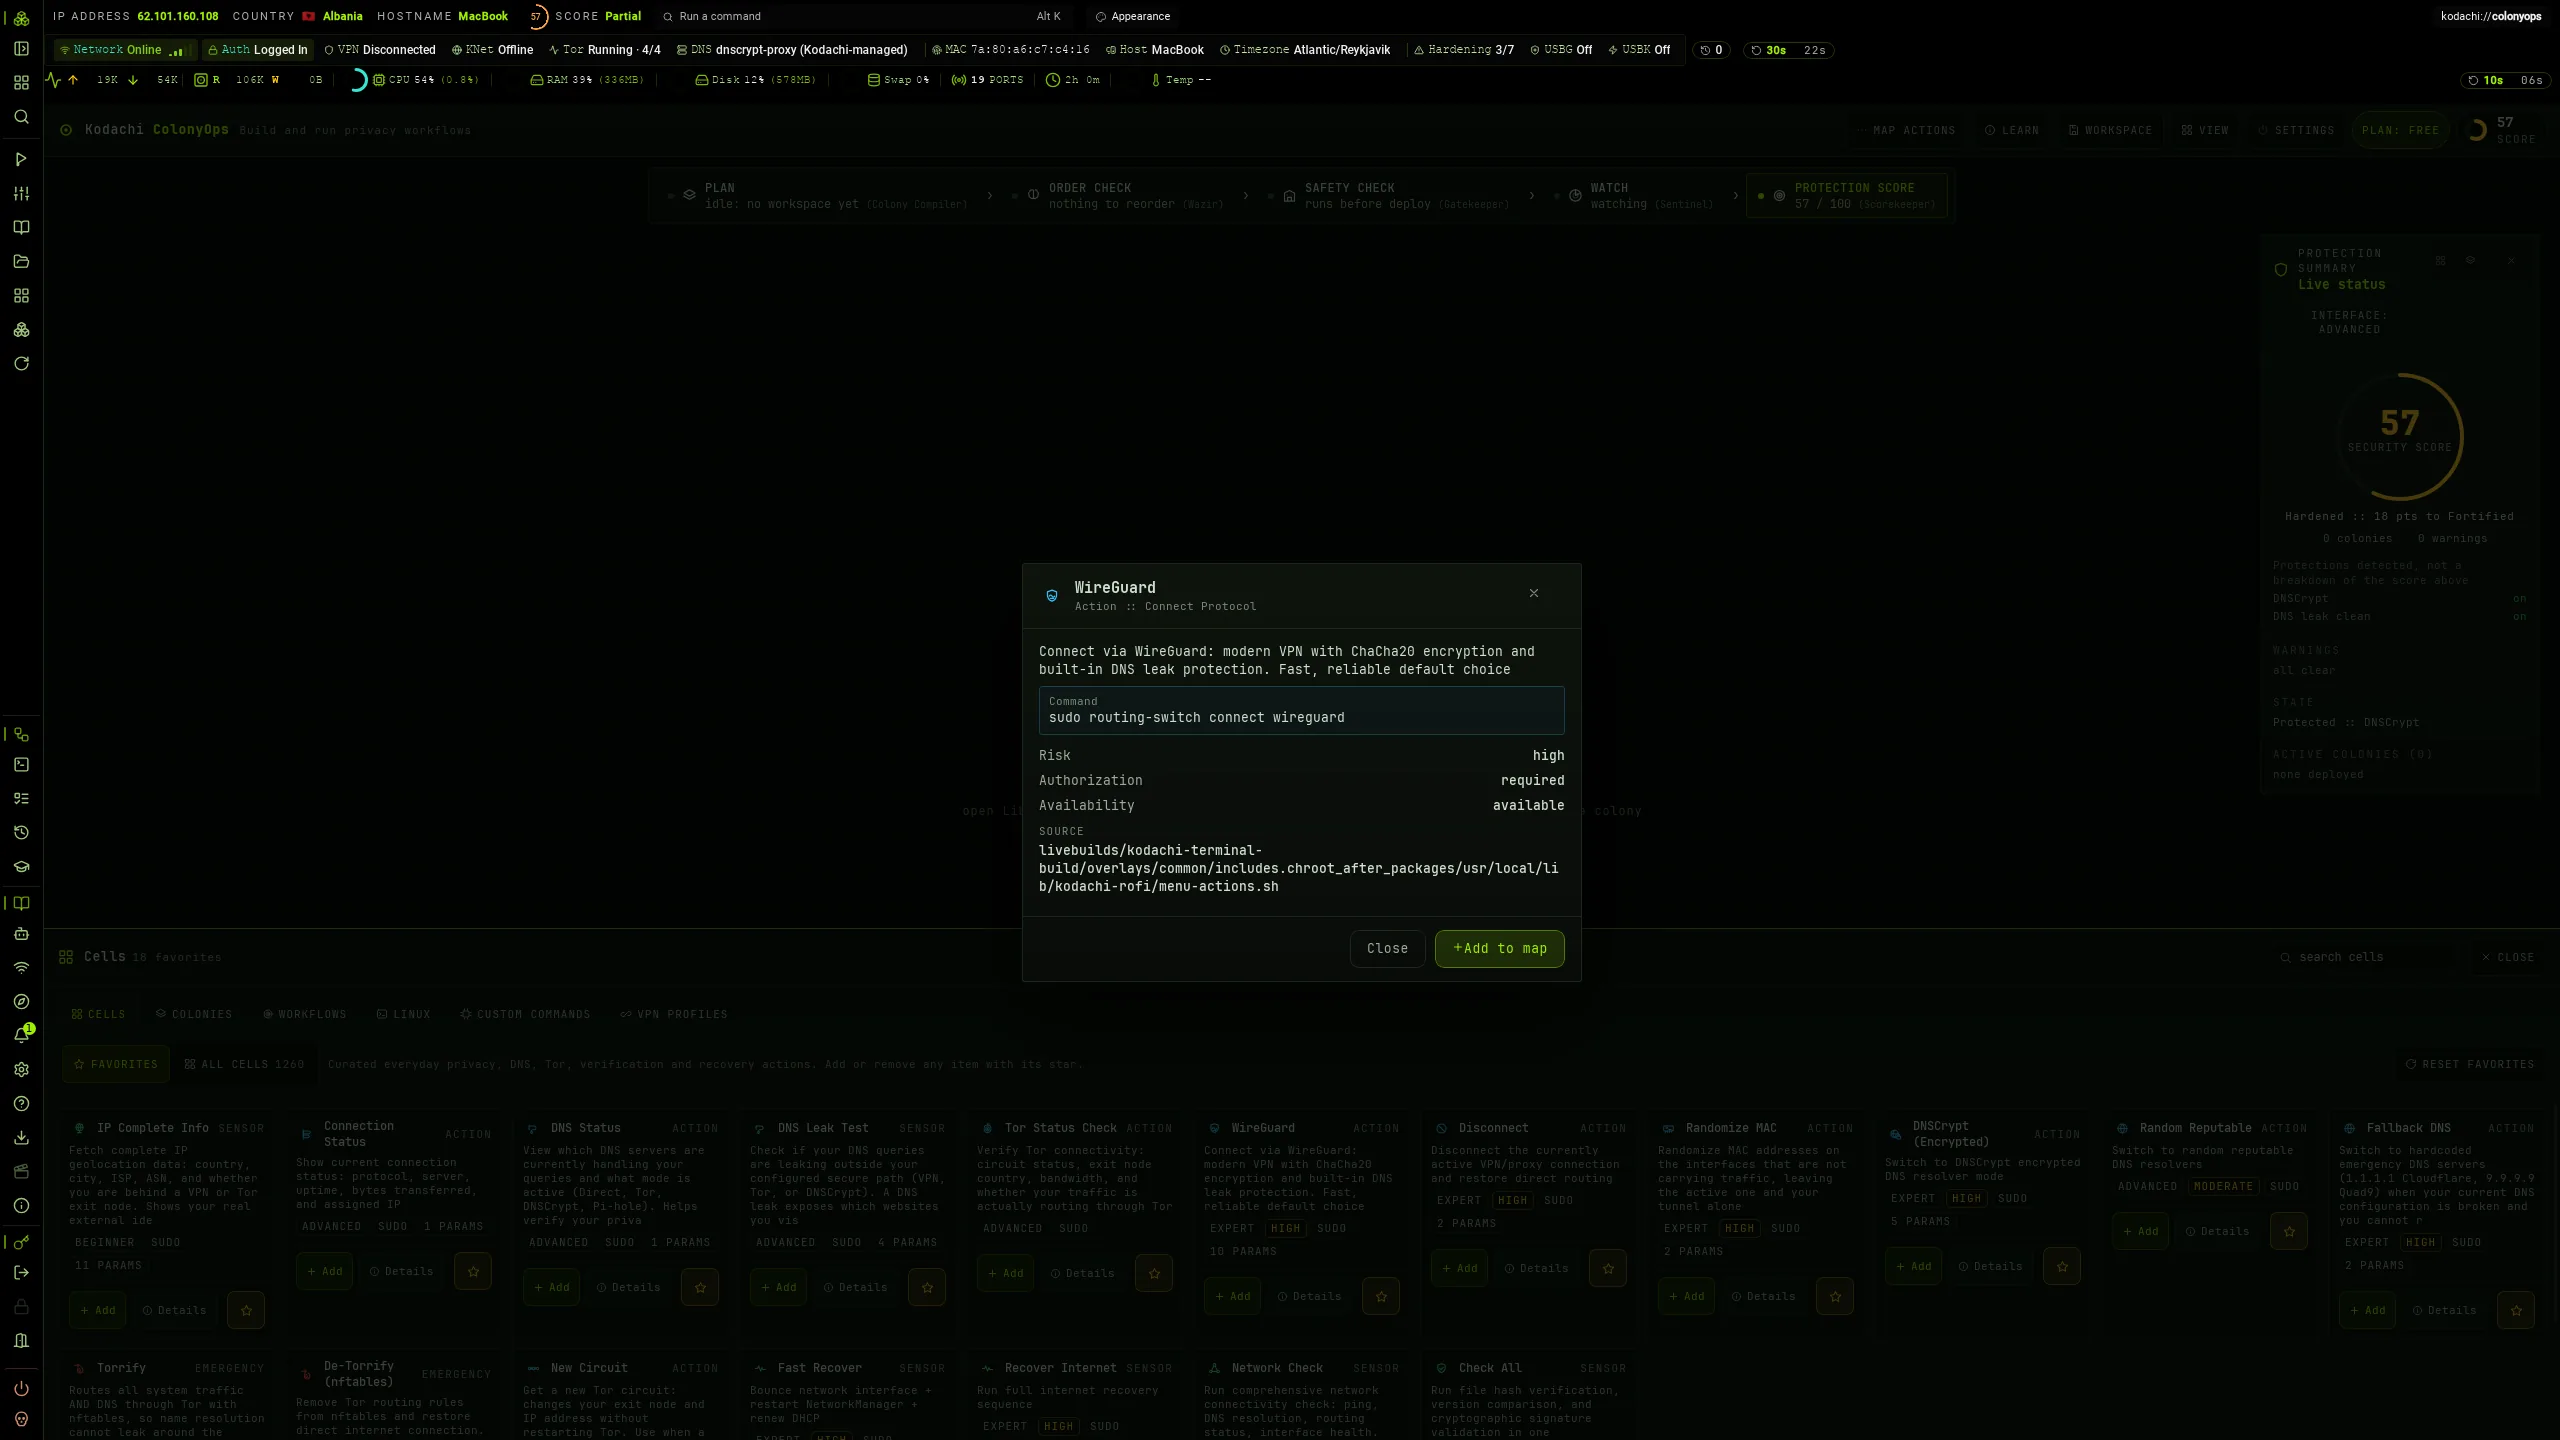Open the terminal icon in the left sidebar

click(21, 765)
